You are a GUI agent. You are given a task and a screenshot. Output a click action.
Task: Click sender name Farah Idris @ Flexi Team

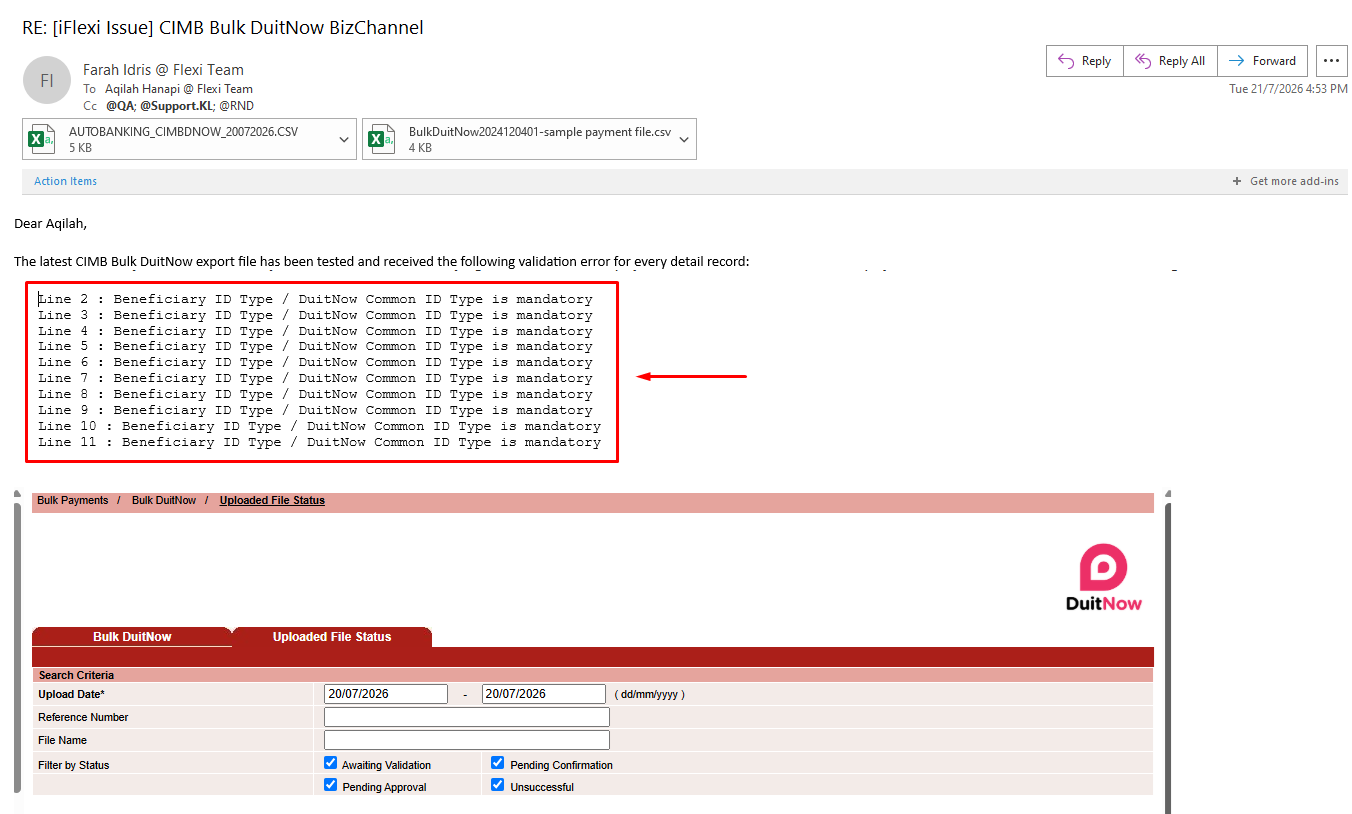163,70
